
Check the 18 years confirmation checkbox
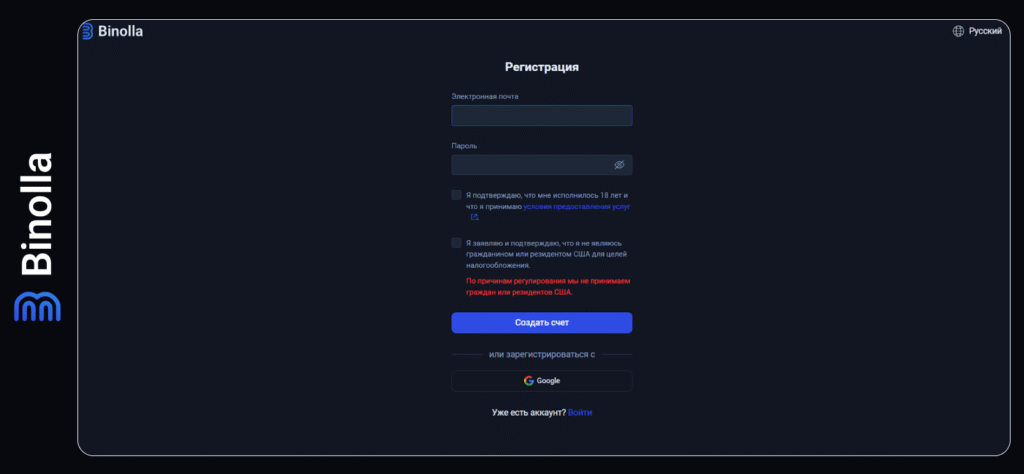point(456,195)
